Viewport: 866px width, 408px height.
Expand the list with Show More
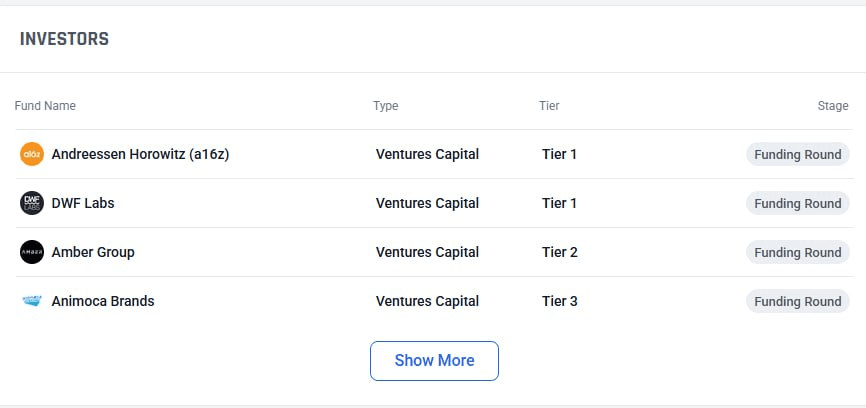(434, 361)
